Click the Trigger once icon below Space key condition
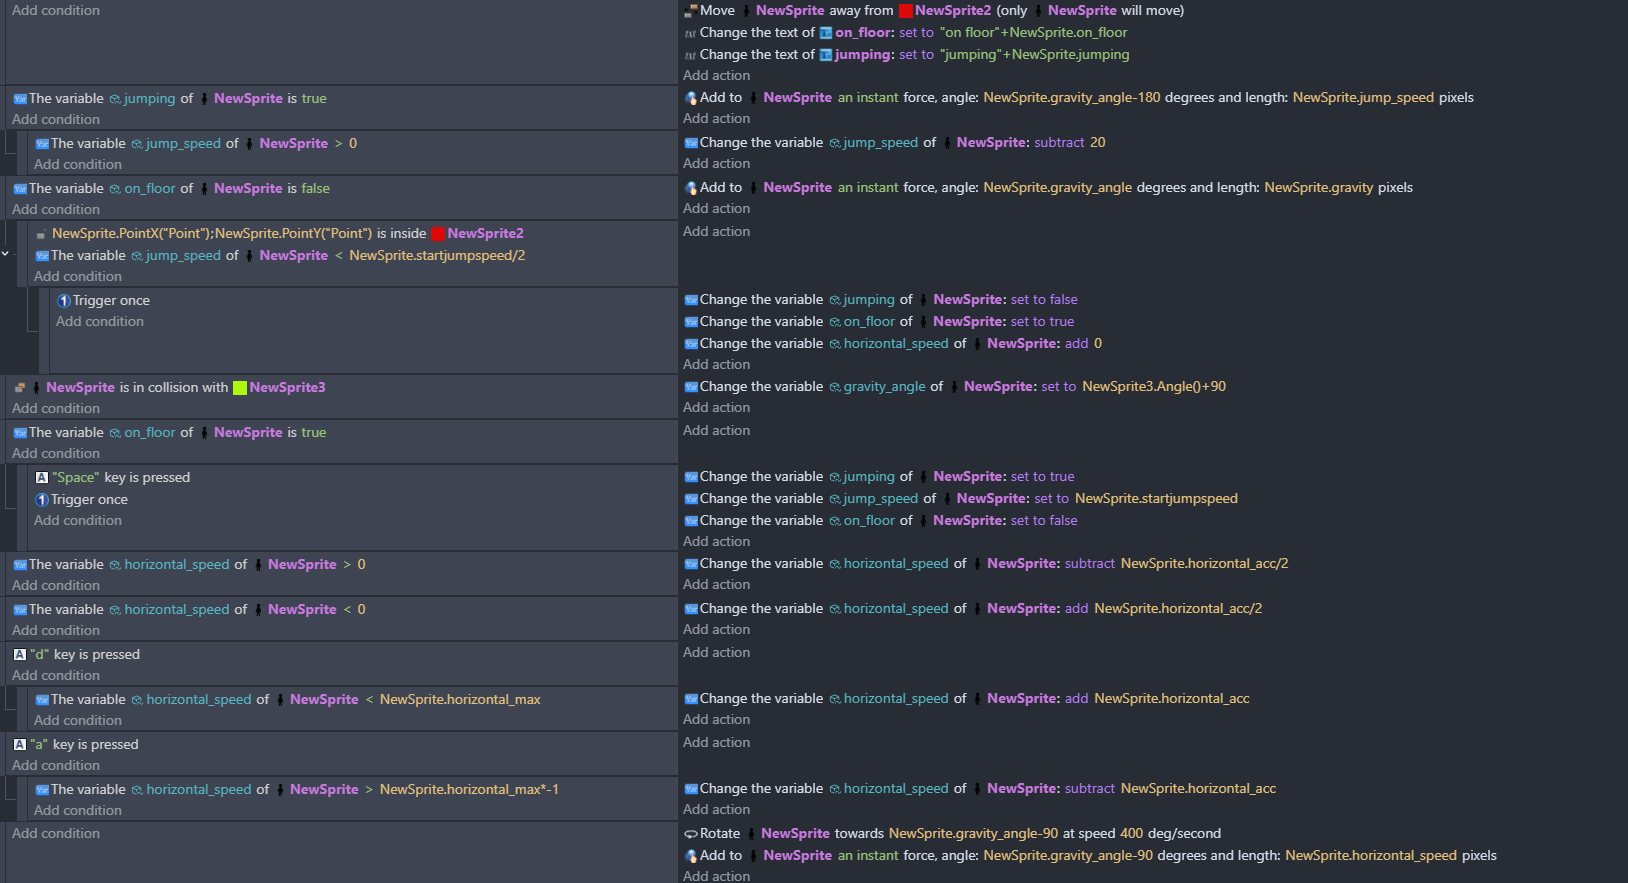 [x=42, y=500]
